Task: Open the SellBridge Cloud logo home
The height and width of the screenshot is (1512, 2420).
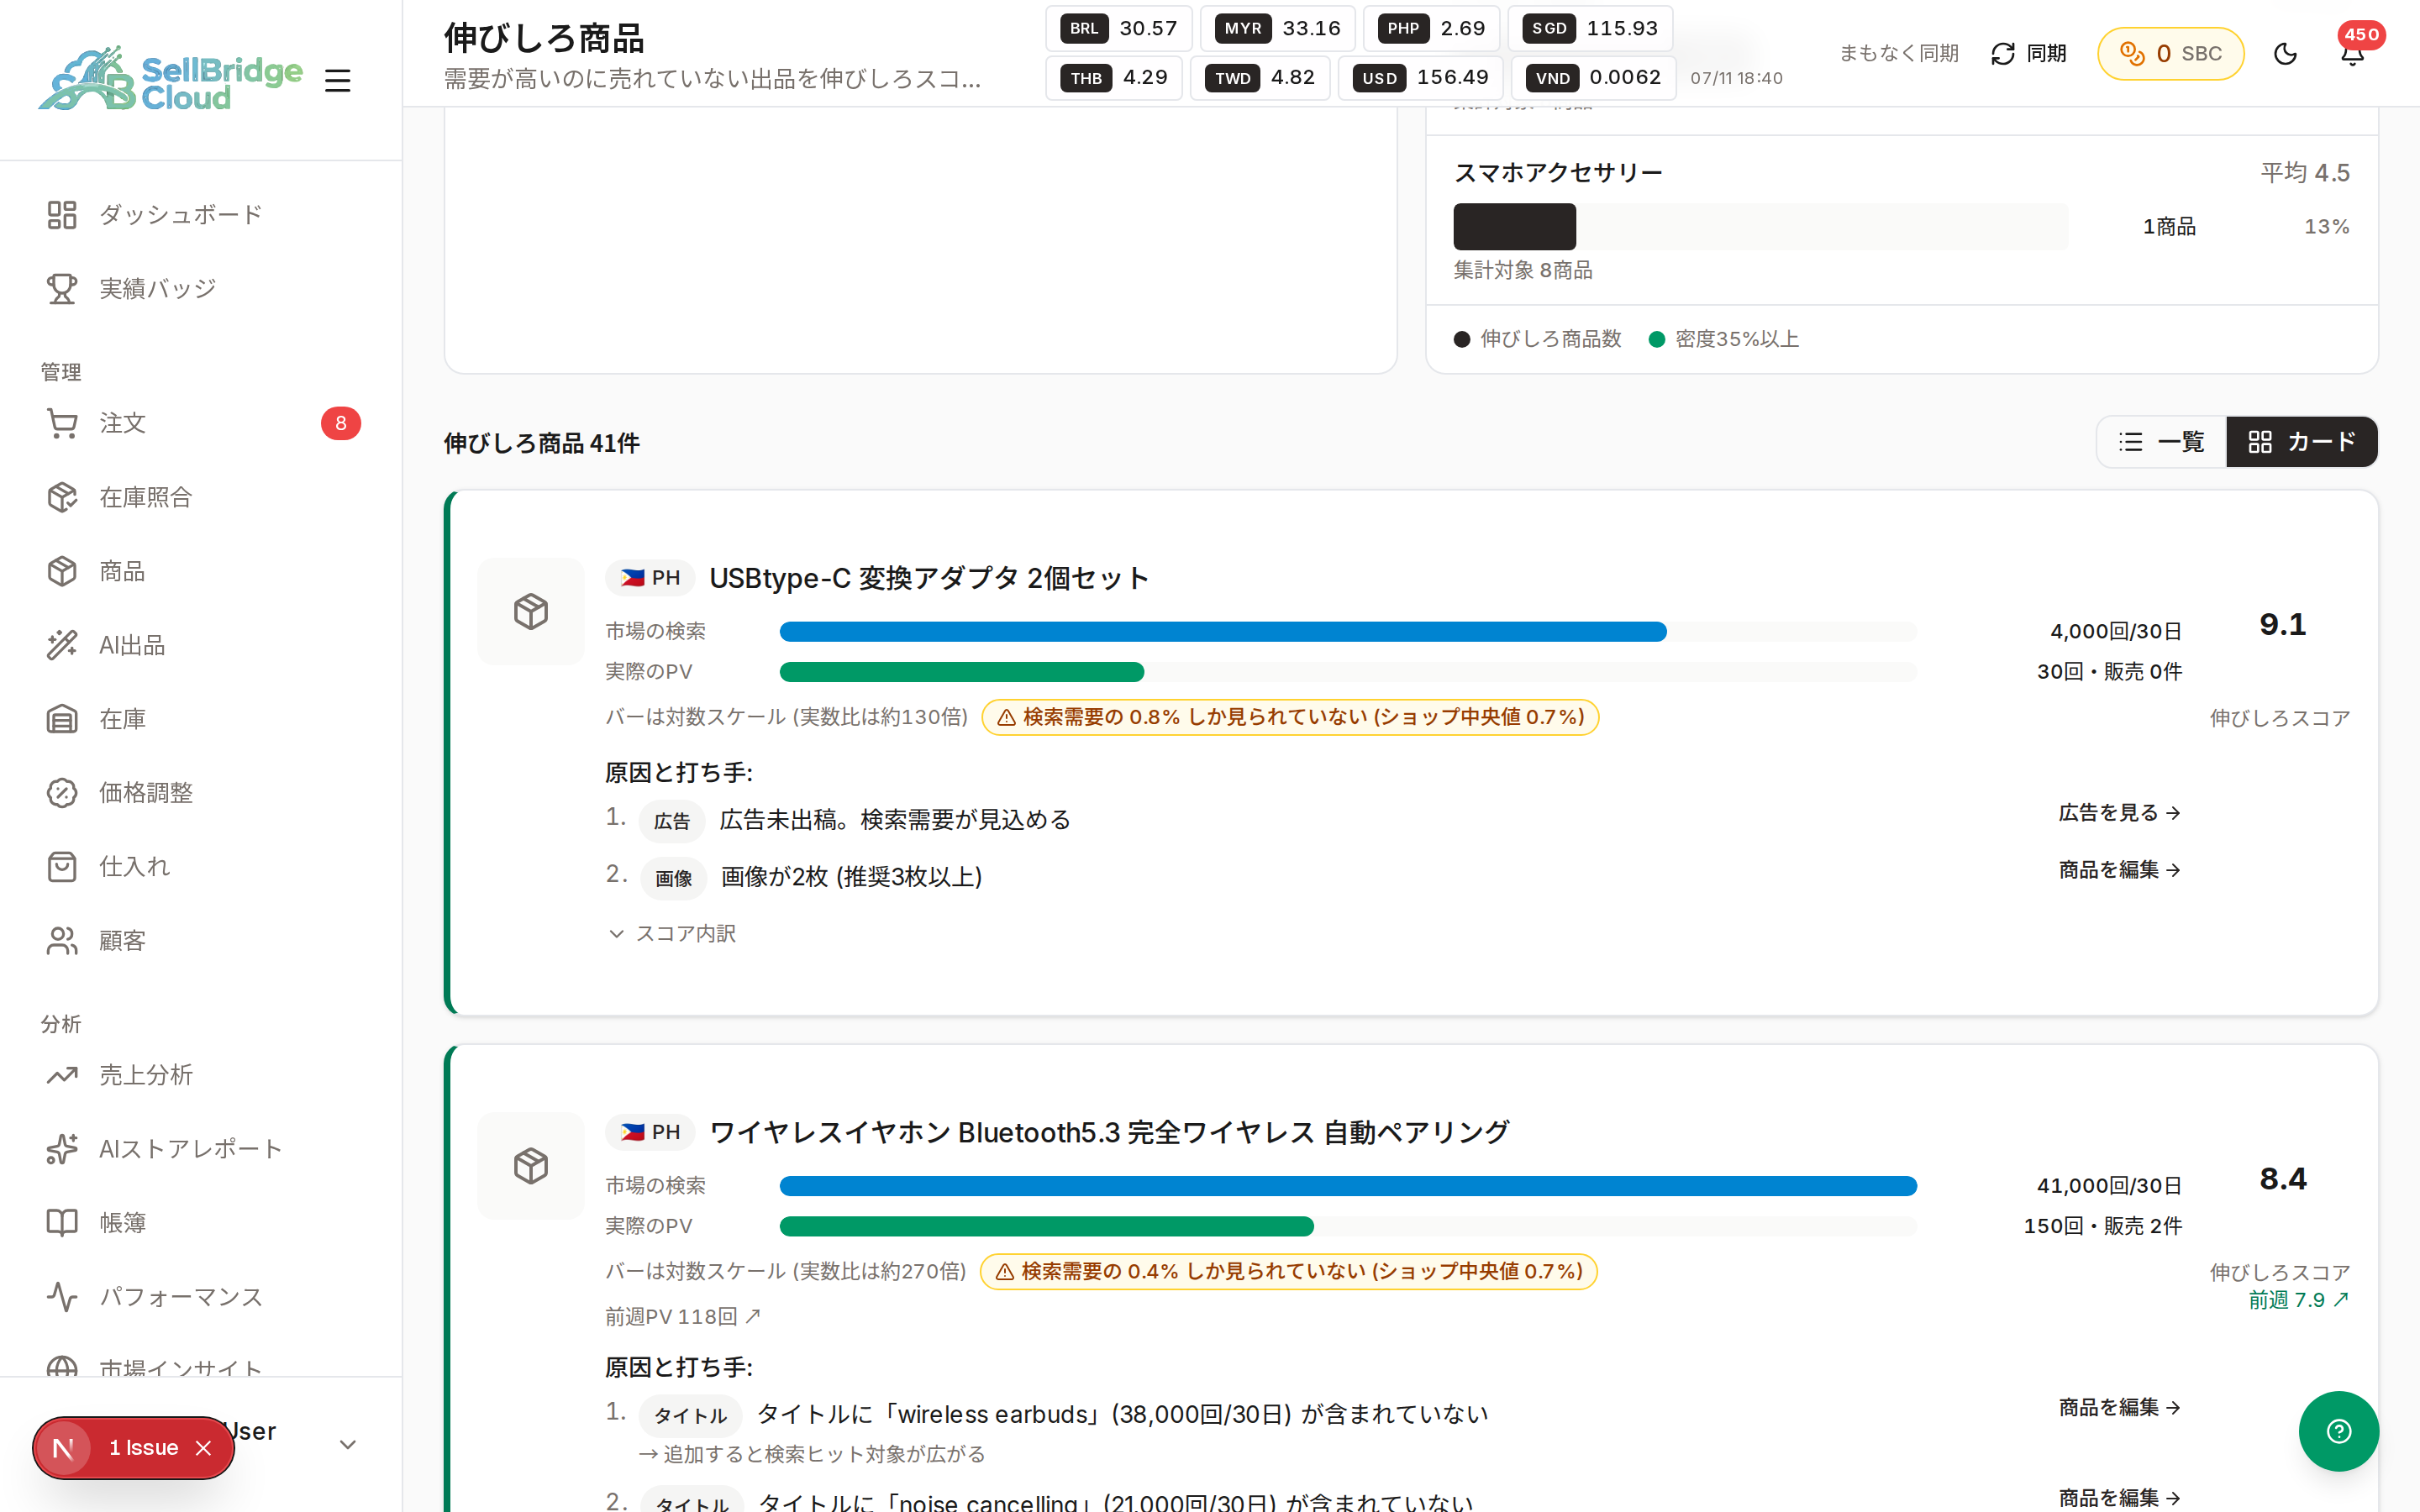Action: (170, 79)
